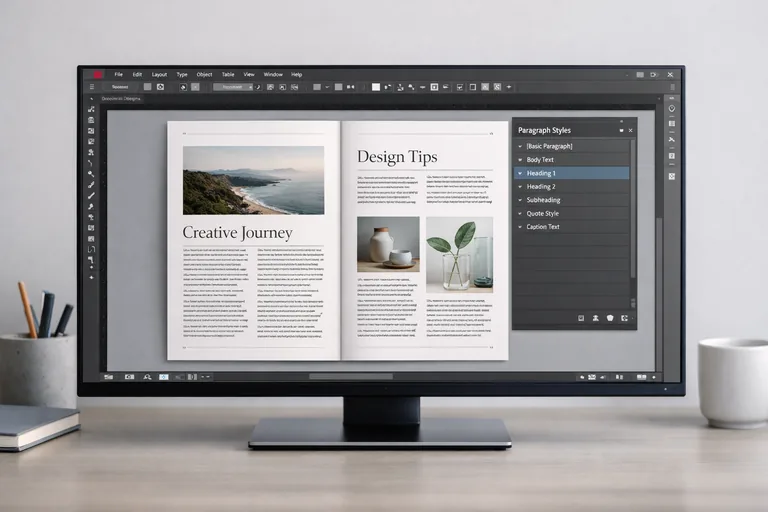The image size is (768, 512).
Task: Expand the arrow beside Body Text style
Action: point(520,160)
